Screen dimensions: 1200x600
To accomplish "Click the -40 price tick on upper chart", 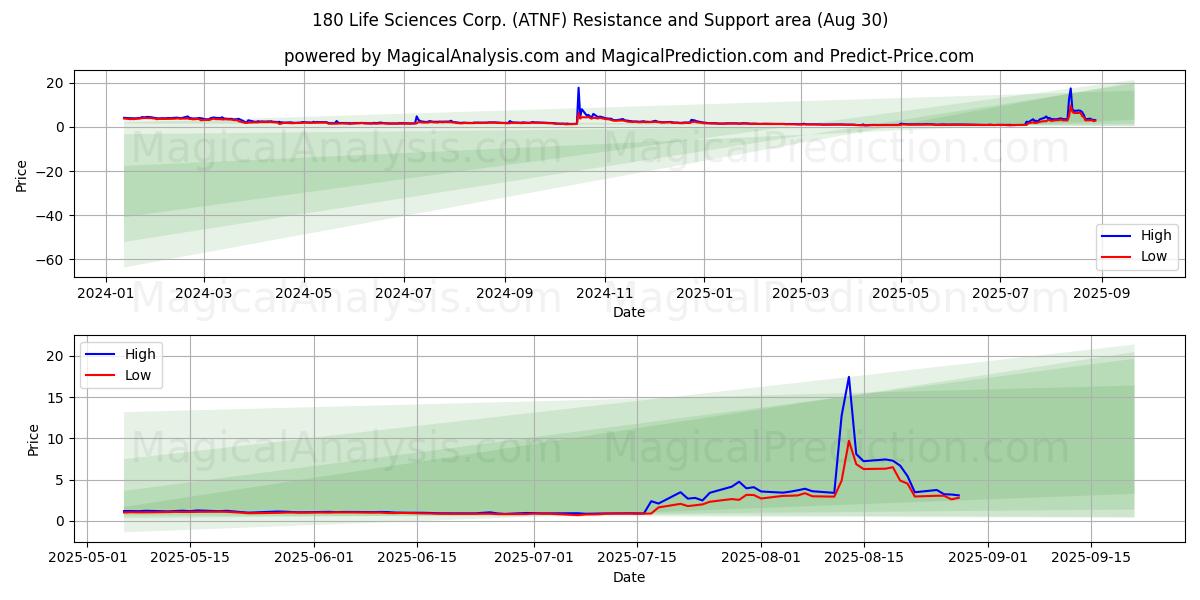I will 52,216.
